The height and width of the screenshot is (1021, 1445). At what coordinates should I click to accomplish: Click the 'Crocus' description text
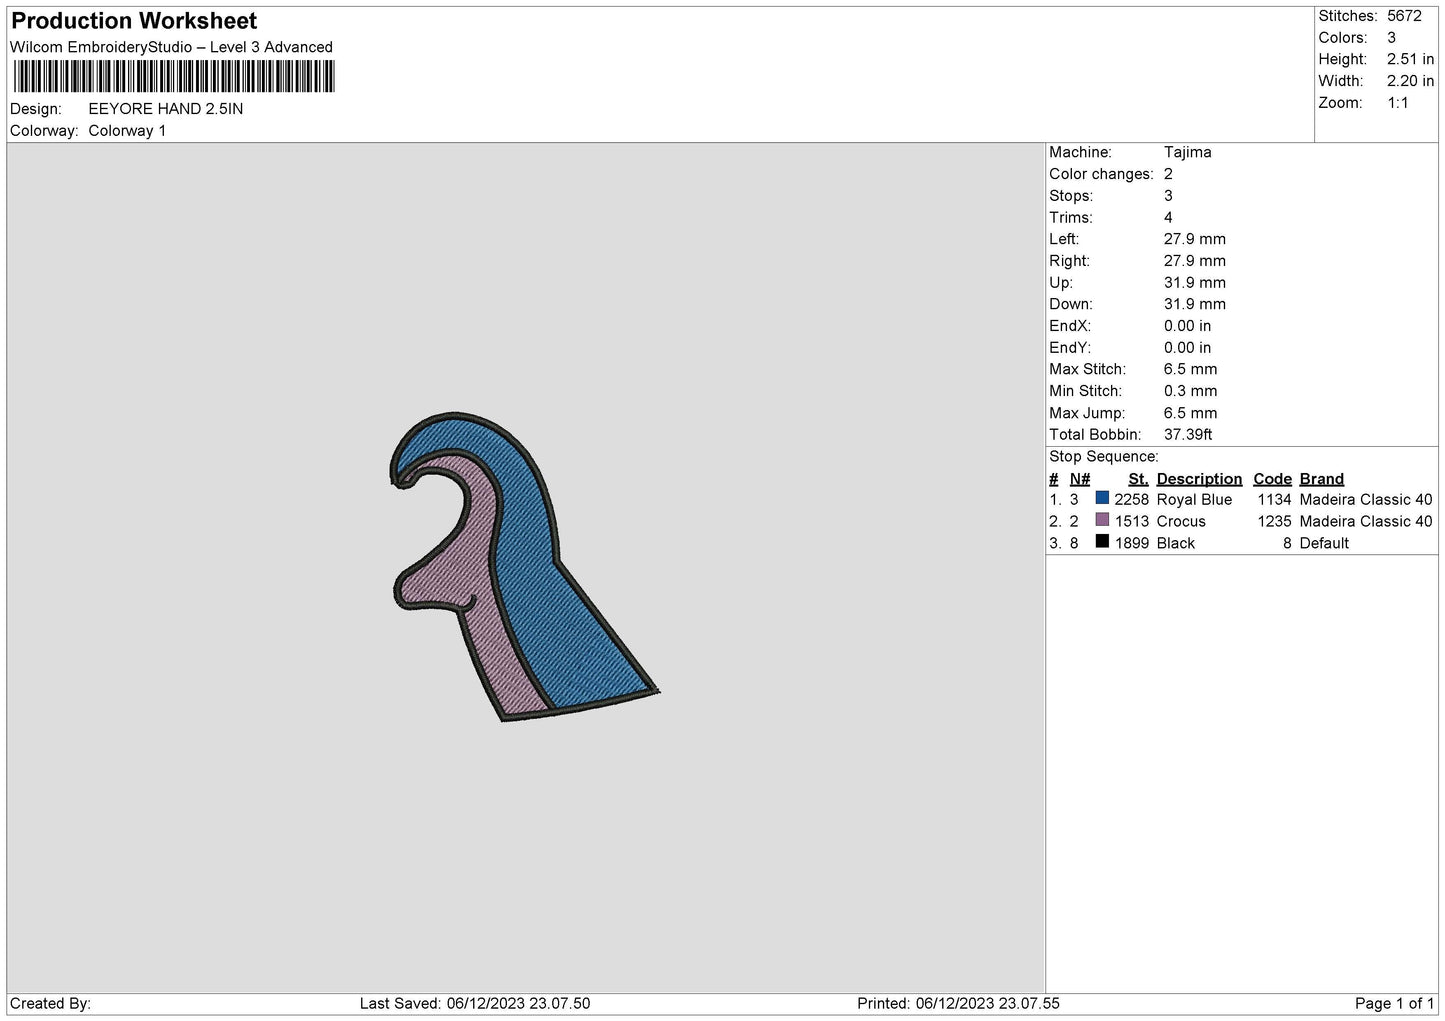[1181, 521]
